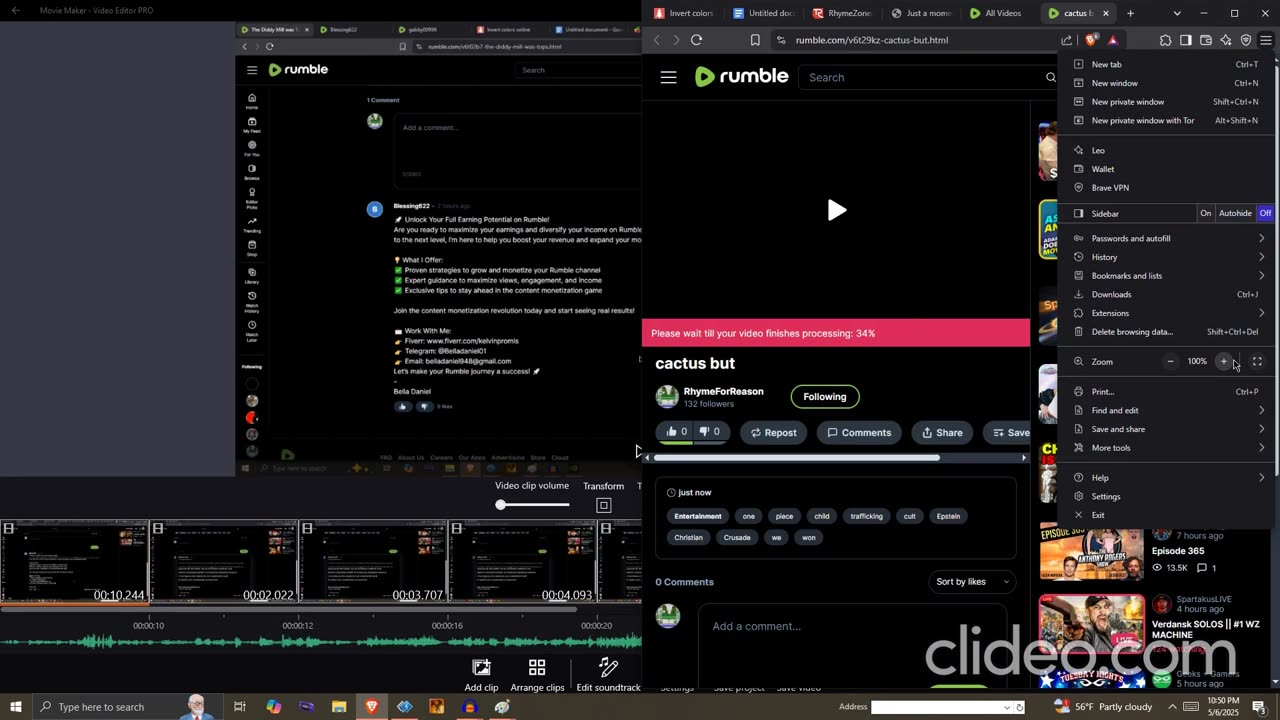The width and height of the screenshot is (1280, 720).
Task: Expand the More tools submenu
Action: (1166, 448)
